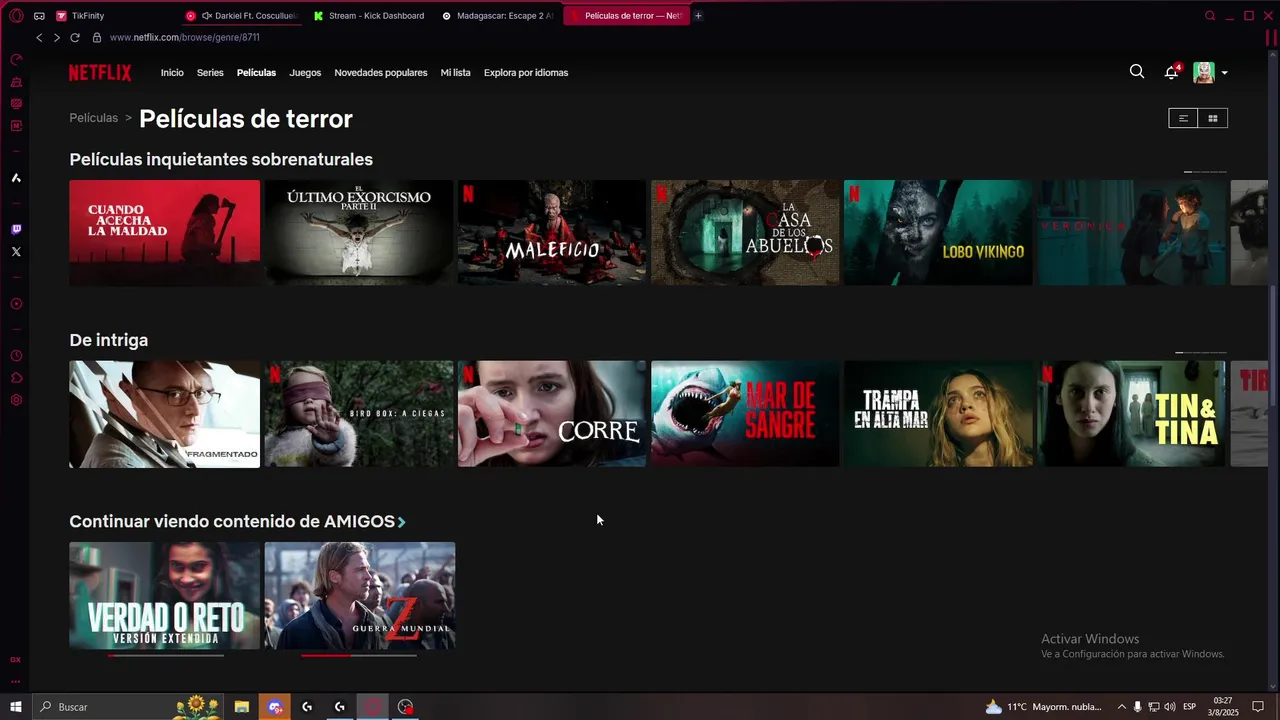The height and width of the screenshot is (720, 1280).
Task: Open the tab islands icon
Action: (39, 16)
